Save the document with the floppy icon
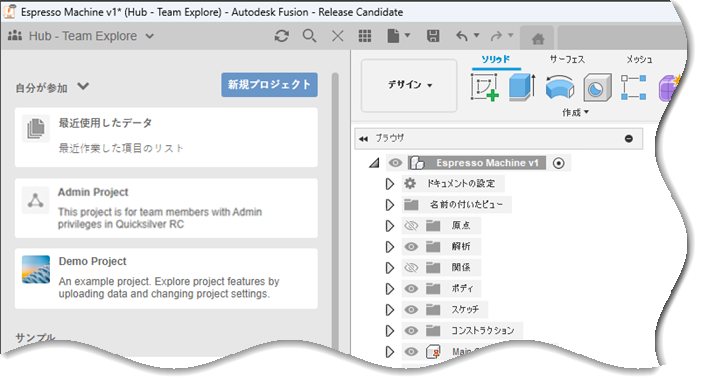 tap(433, 36)
